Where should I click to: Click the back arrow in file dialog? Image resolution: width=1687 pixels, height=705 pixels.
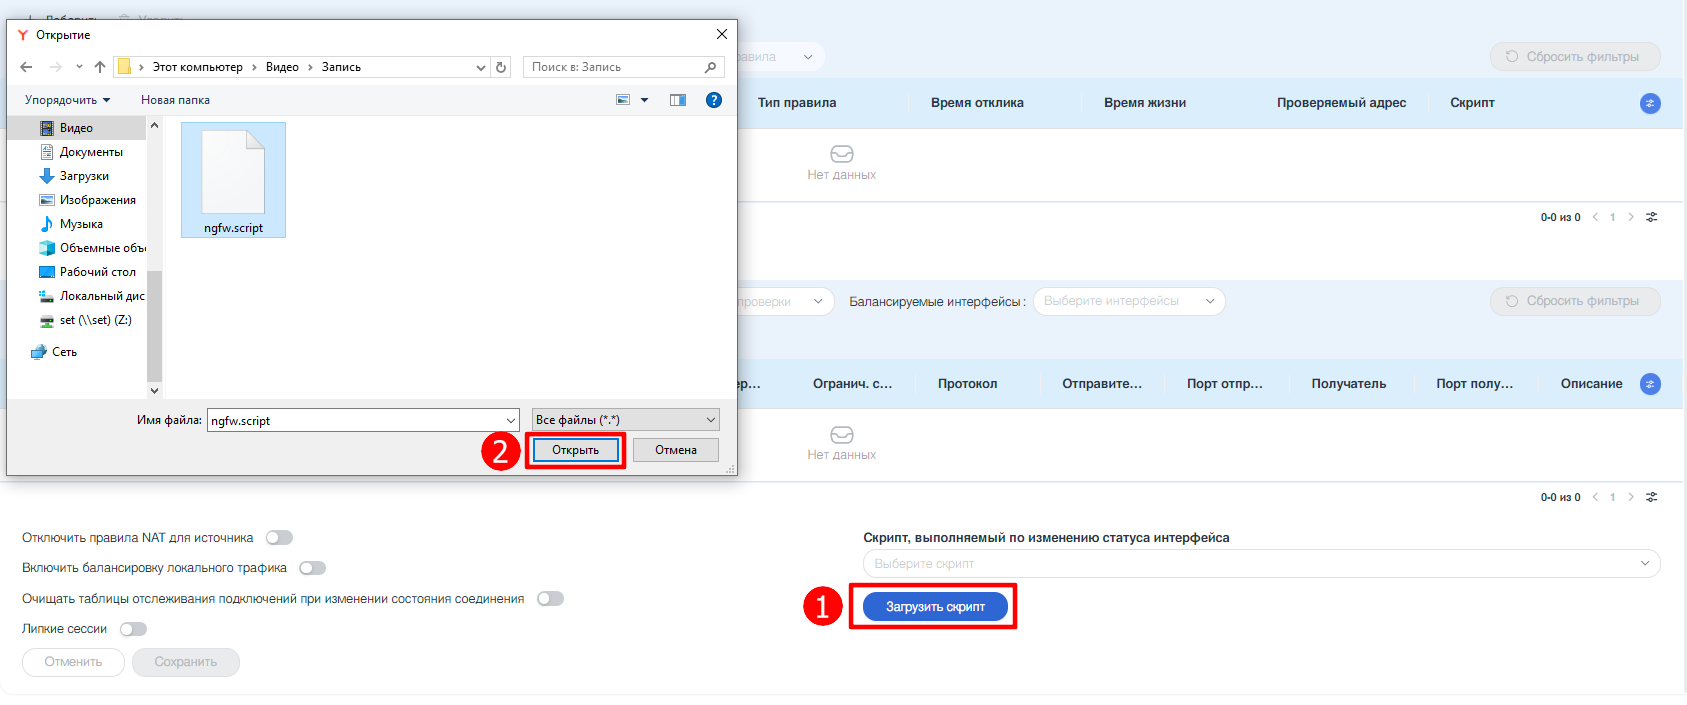click(x=26, y=67)
